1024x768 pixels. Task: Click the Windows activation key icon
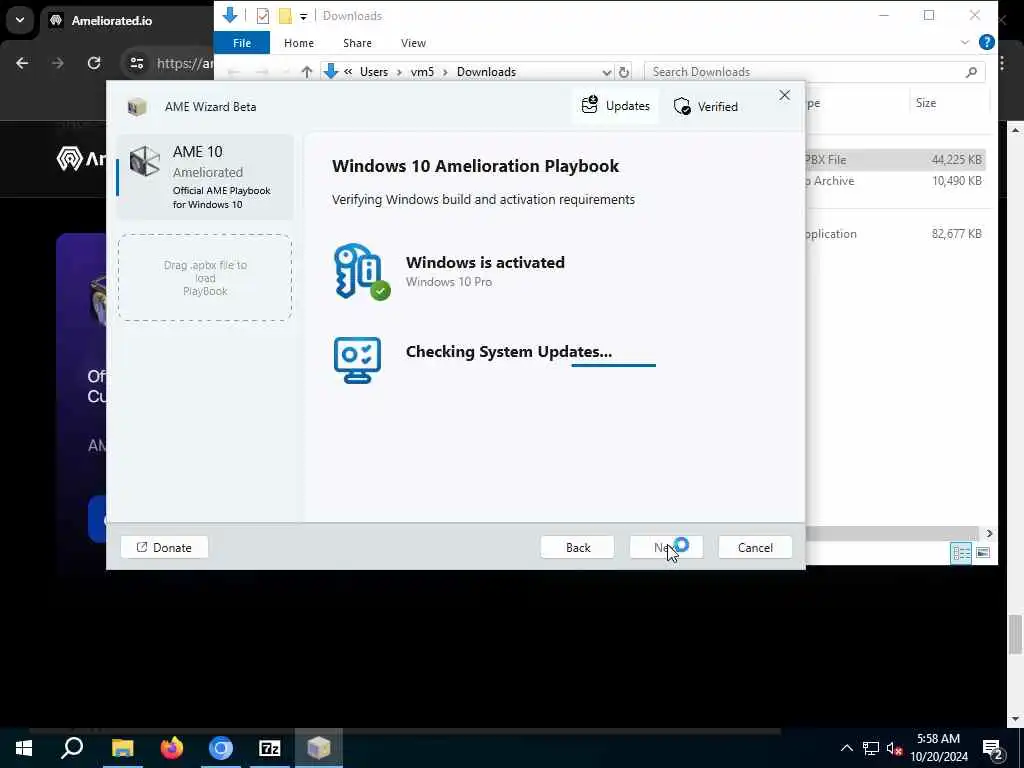pos(361,272)
